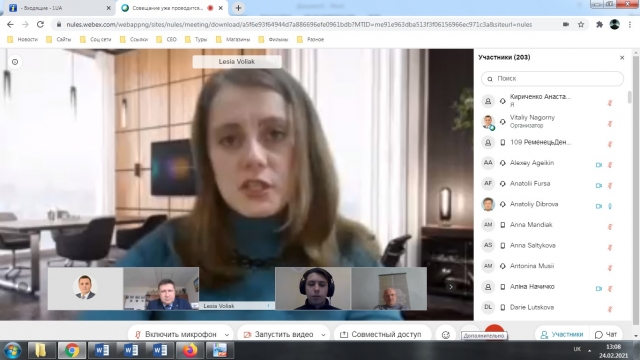
Task: Open Chrome from the taskbar
Action: (x=72, y=351)
